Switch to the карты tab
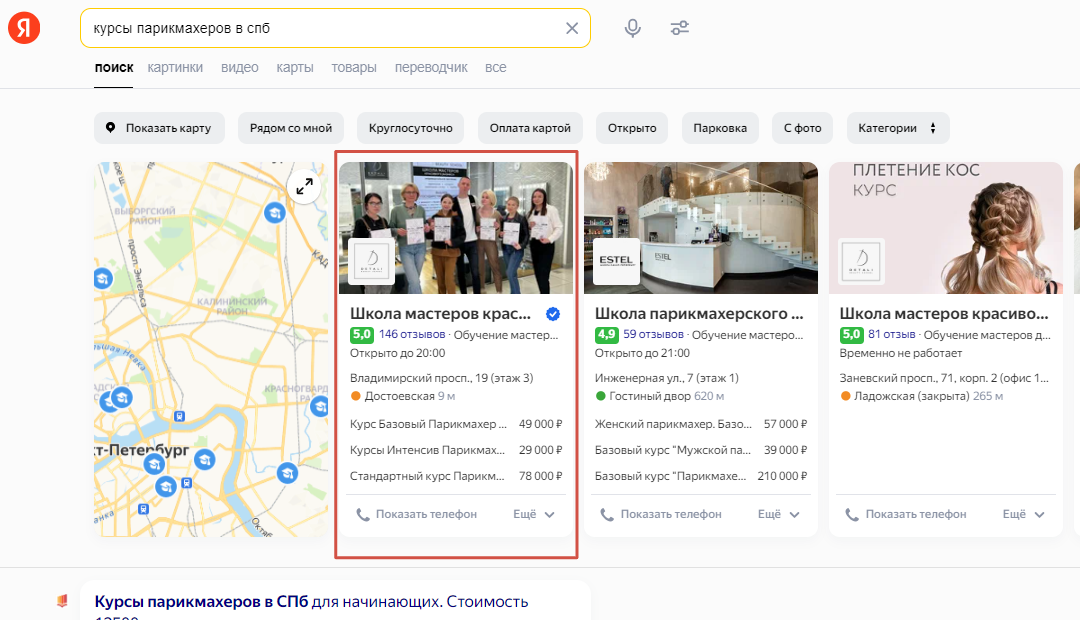This screenshot has width=1080, height=620. tap(295, 68)
